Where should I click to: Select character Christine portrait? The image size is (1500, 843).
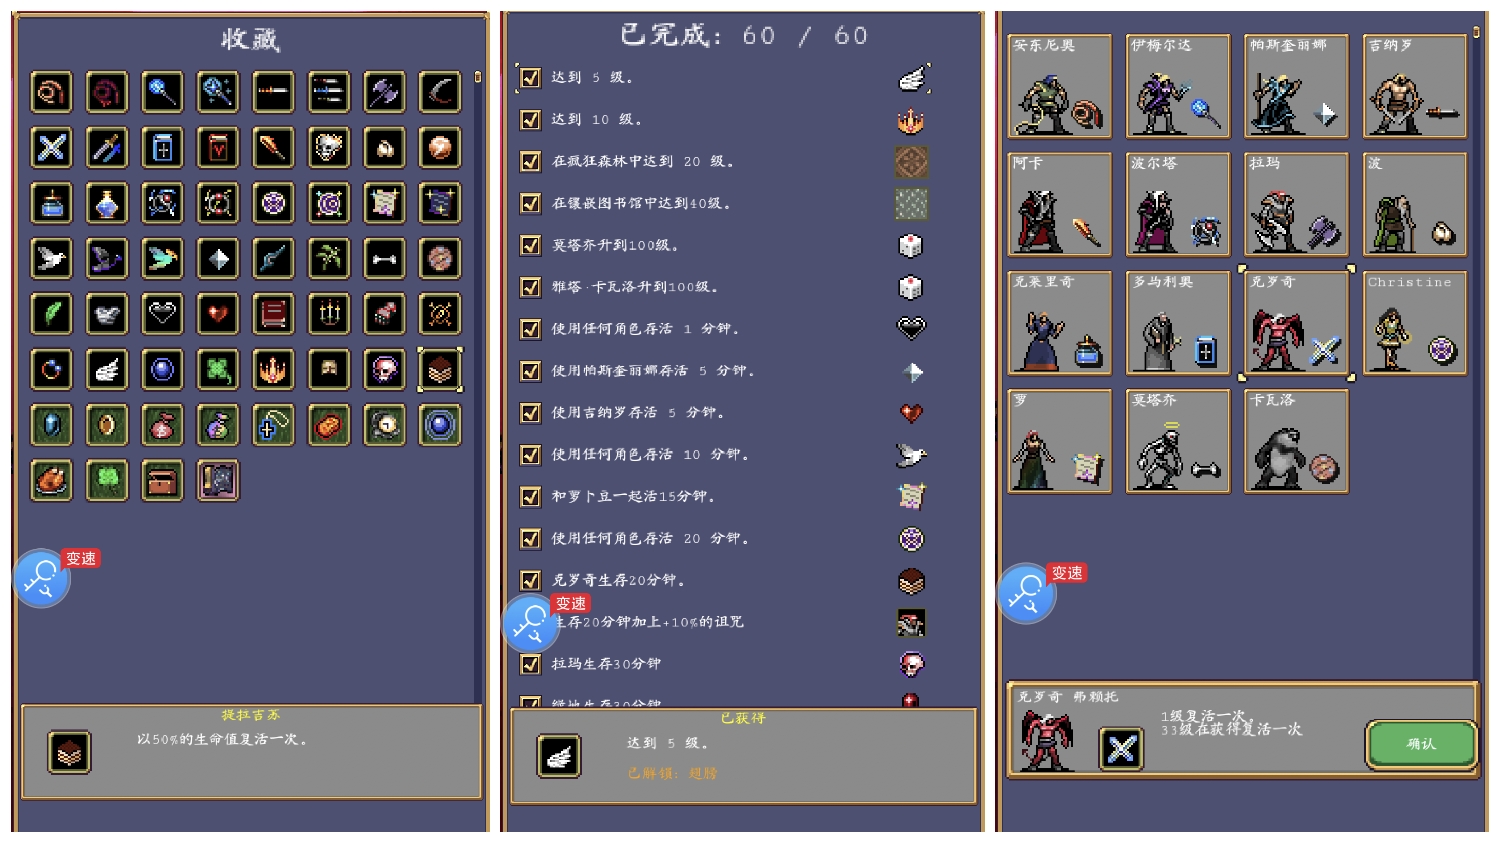click(x=1414, y=323)
